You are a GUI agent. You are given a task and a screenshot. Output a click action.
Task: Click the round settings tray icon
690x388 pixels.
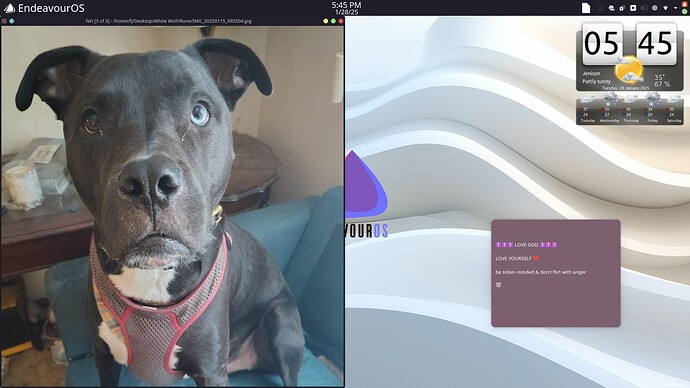click(655, 8)
